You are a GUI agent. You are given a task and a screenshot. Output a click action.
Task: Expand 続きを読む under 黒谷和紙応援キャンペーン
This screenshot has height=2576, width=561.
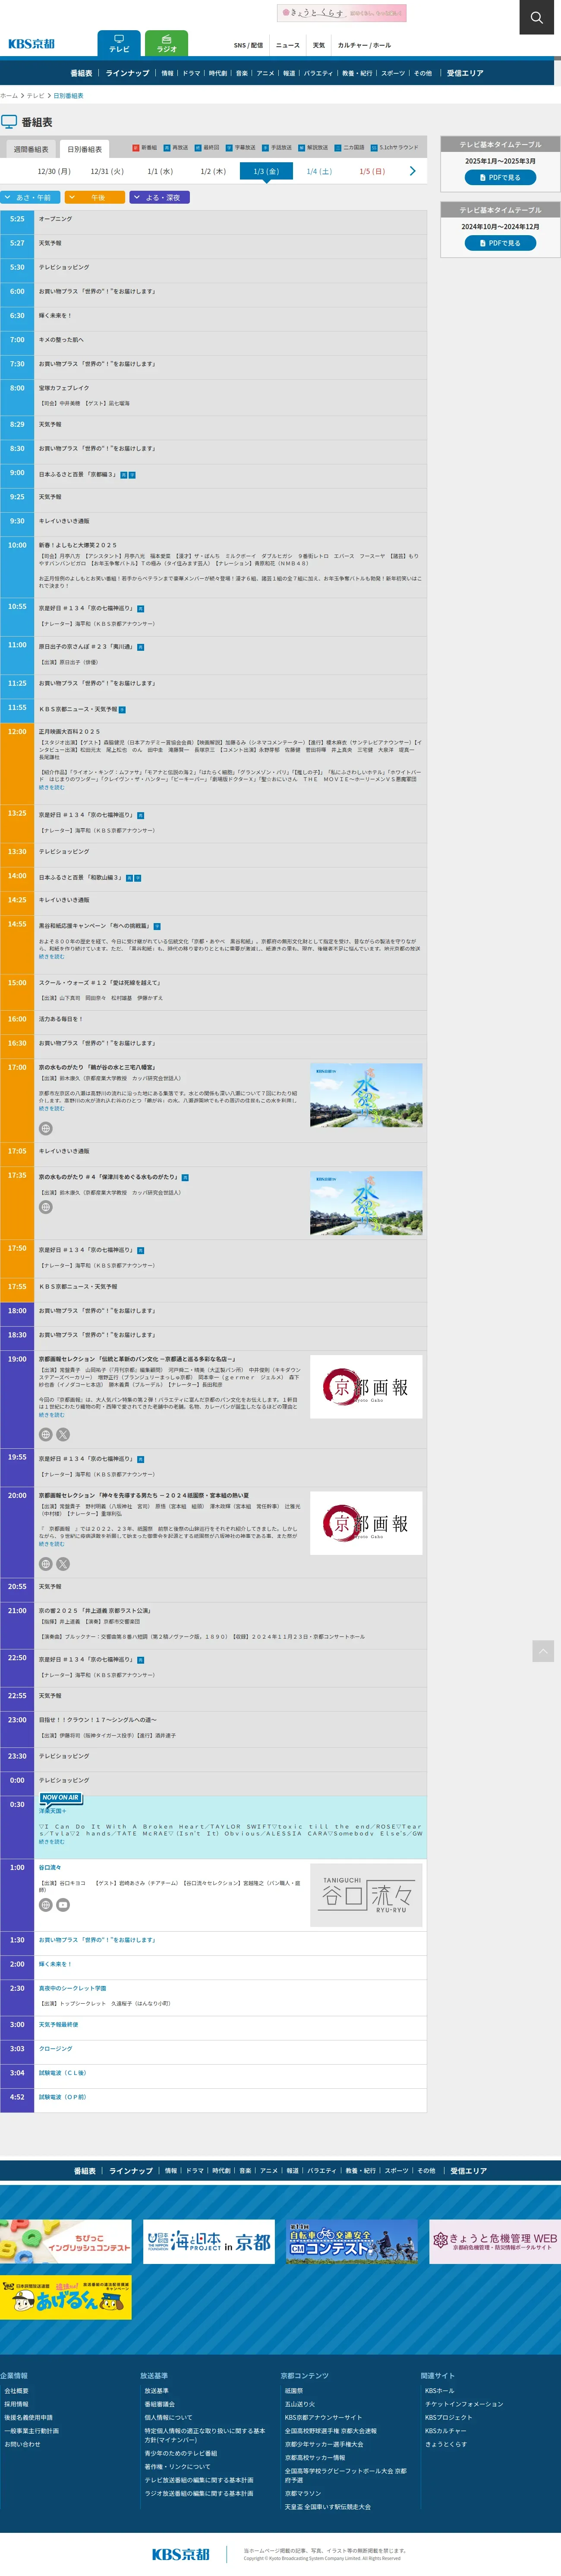tap(51, 956)
